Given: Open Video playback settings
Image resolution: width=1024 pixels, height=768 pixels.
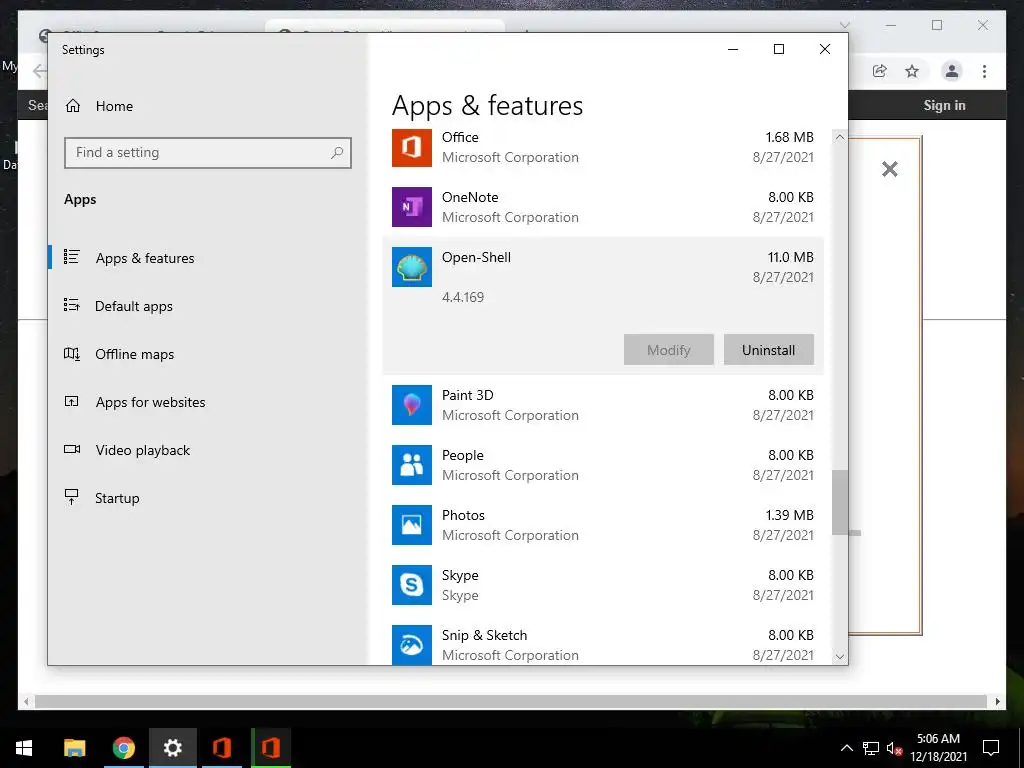Looking at the screenshot, I should click(x=142, y=450).
